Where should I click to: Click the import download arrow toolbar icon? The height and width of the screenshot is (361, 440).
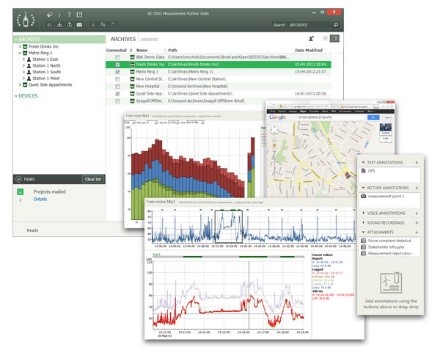[x=59, y=25]
